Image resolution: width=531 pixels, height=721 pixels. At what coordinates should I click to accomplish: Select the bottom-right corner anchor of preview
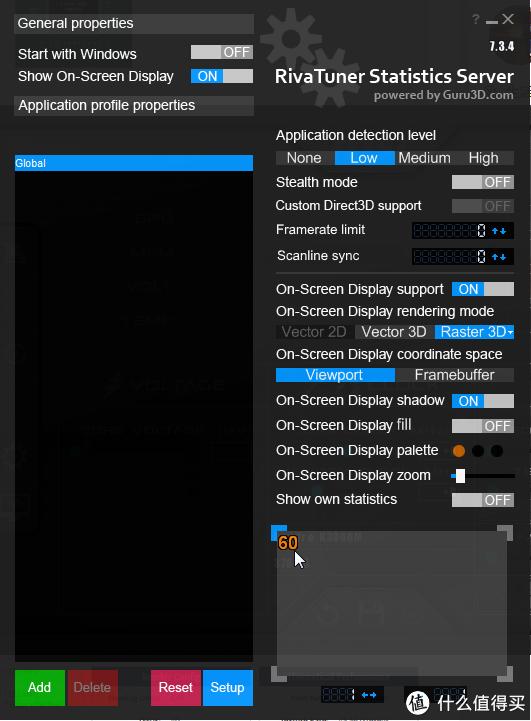pyautogui.click(x=506, y=674)
